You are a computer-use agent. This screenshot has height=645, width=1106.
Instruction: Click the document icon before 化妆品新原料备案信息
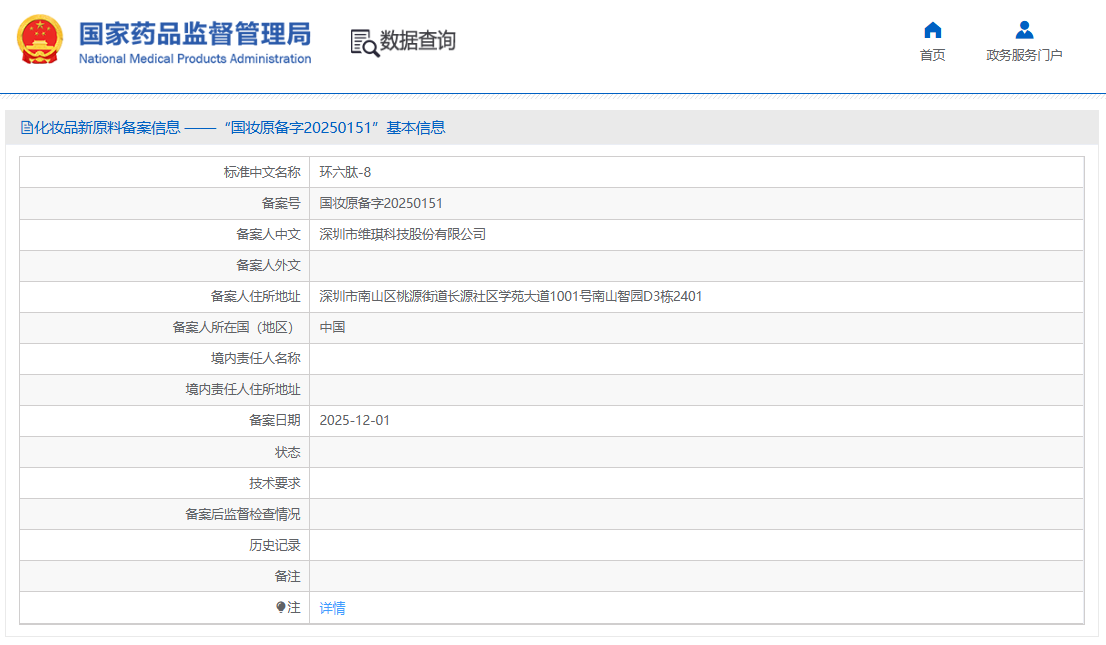coord(27,127)
